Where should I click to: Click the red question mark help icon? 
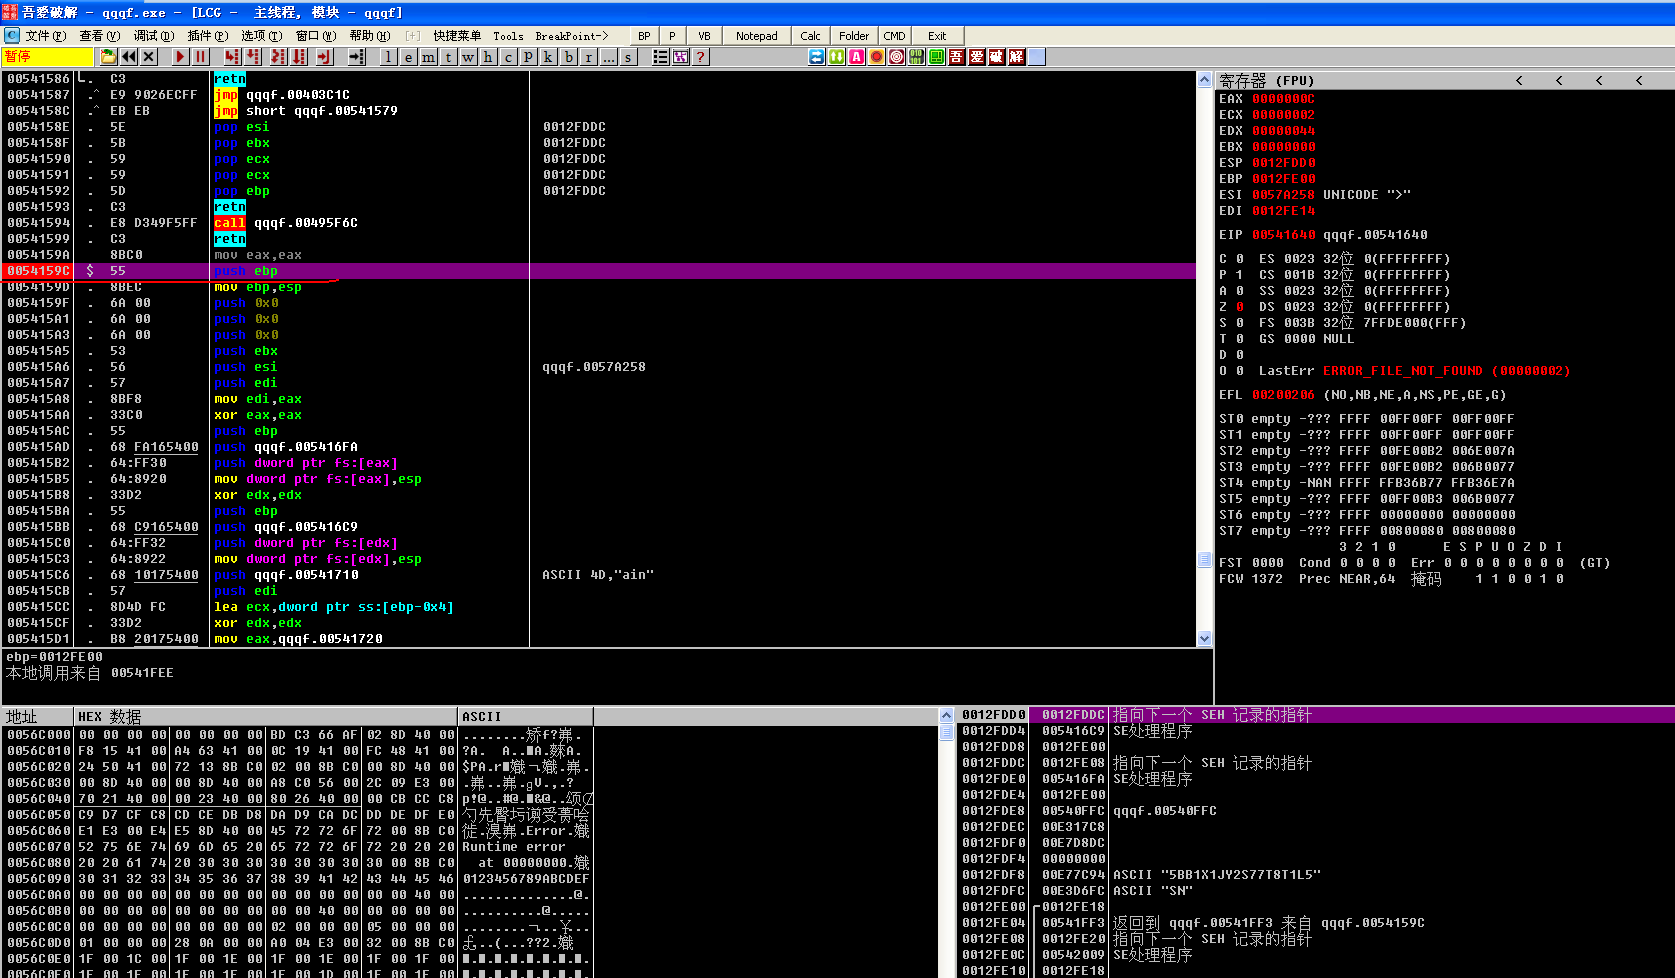click(701, 57)
